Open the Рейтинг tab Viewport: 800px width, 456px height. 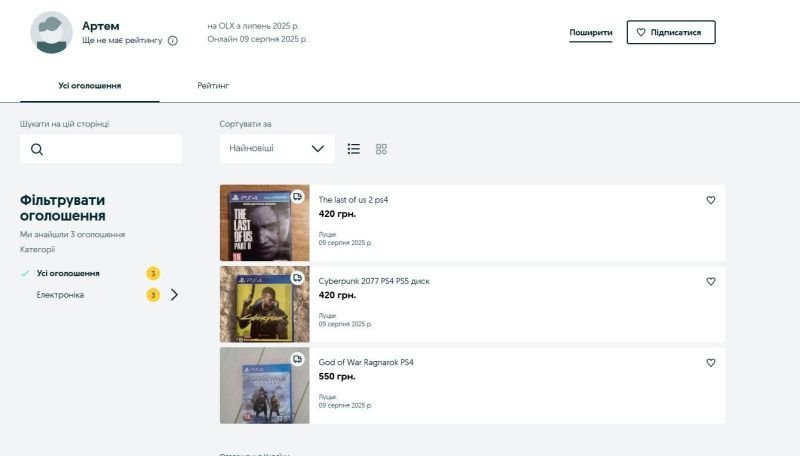point(213,86)
